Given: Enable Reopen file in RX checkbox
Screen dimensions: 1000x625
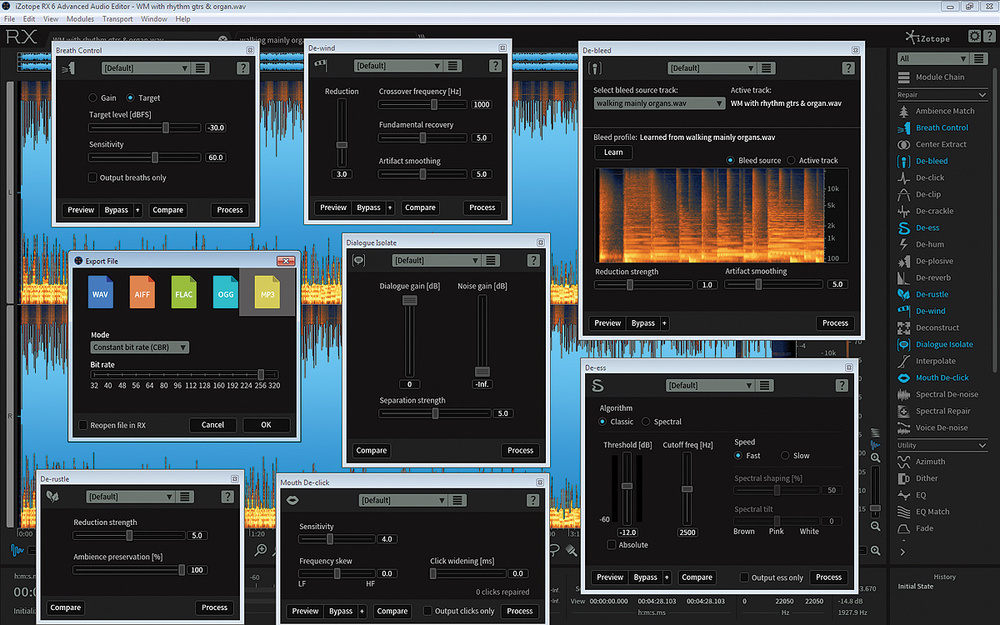Looking at the screenshot, I should point(83,425).
